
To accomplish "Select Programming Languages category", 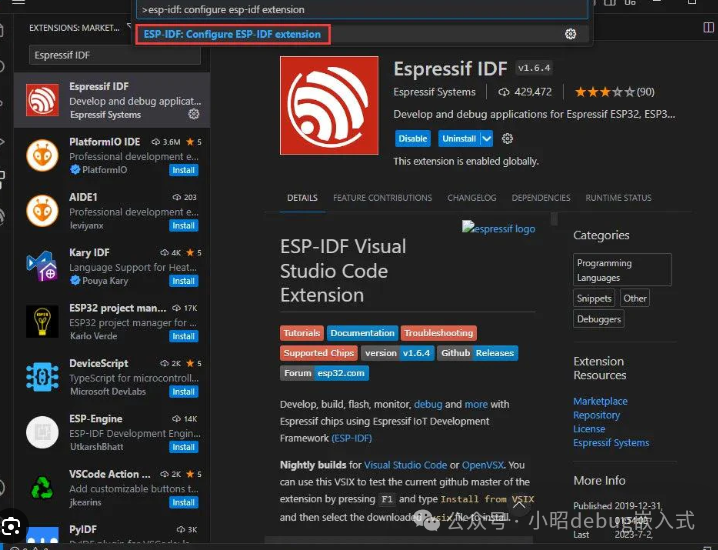I will (x=622, y=270).
